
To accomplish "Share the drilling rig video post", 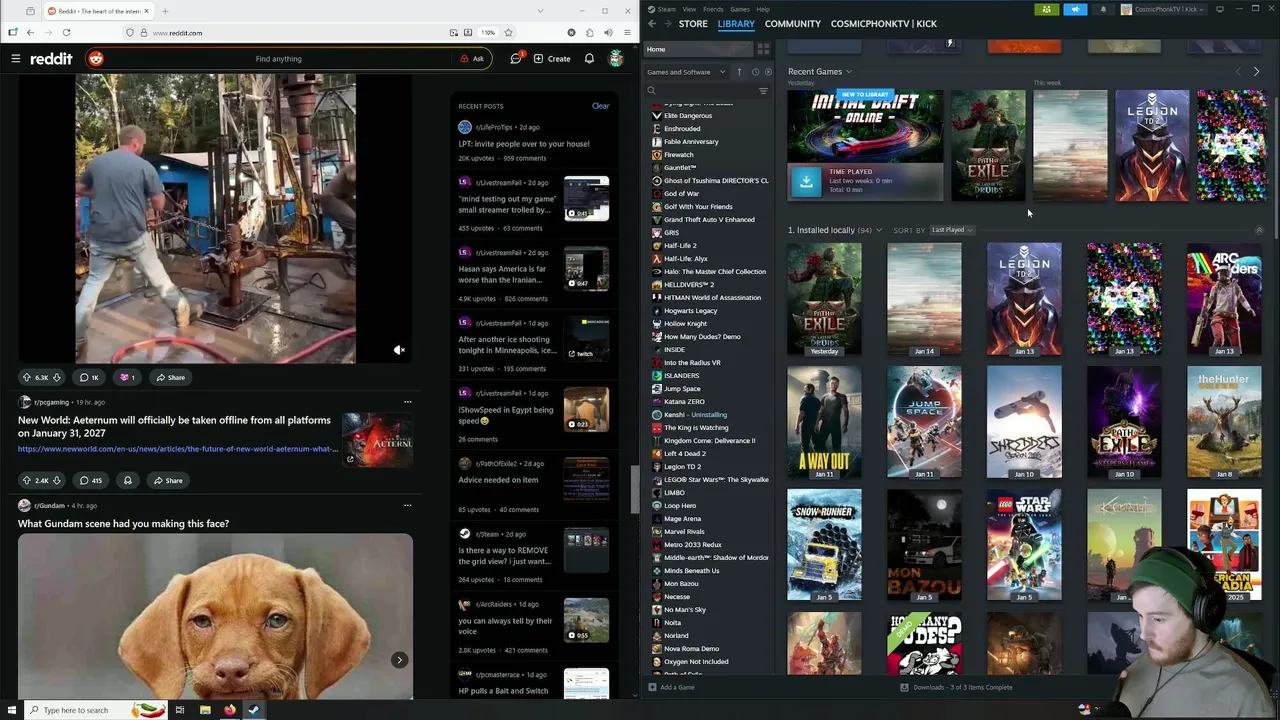I will (x=170, y=377).
